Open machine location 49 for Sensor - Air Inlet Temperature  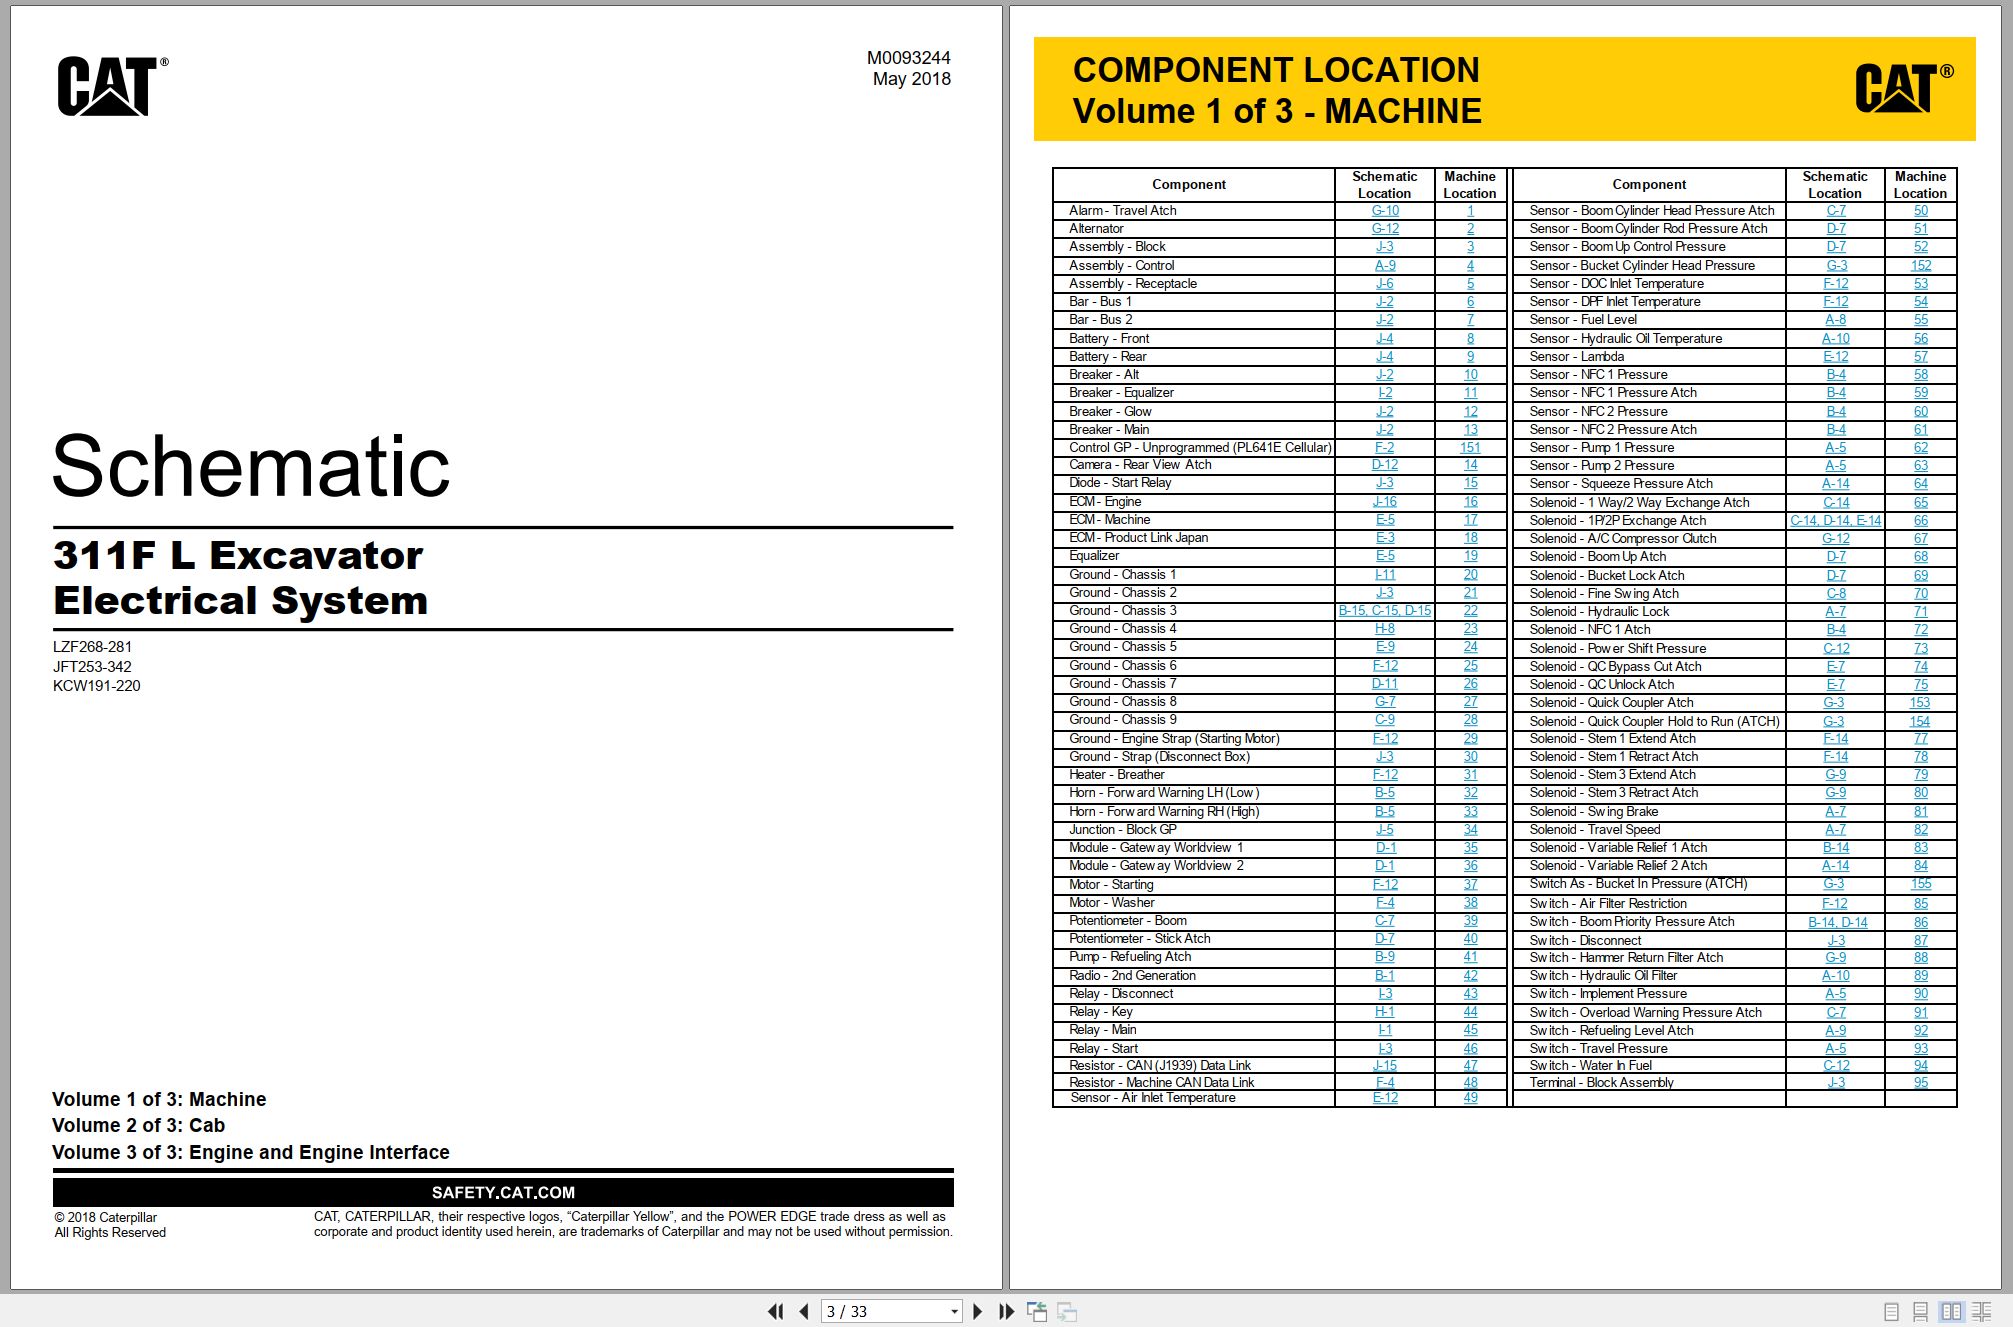pyautogui.click(x=1470, y=1098)
